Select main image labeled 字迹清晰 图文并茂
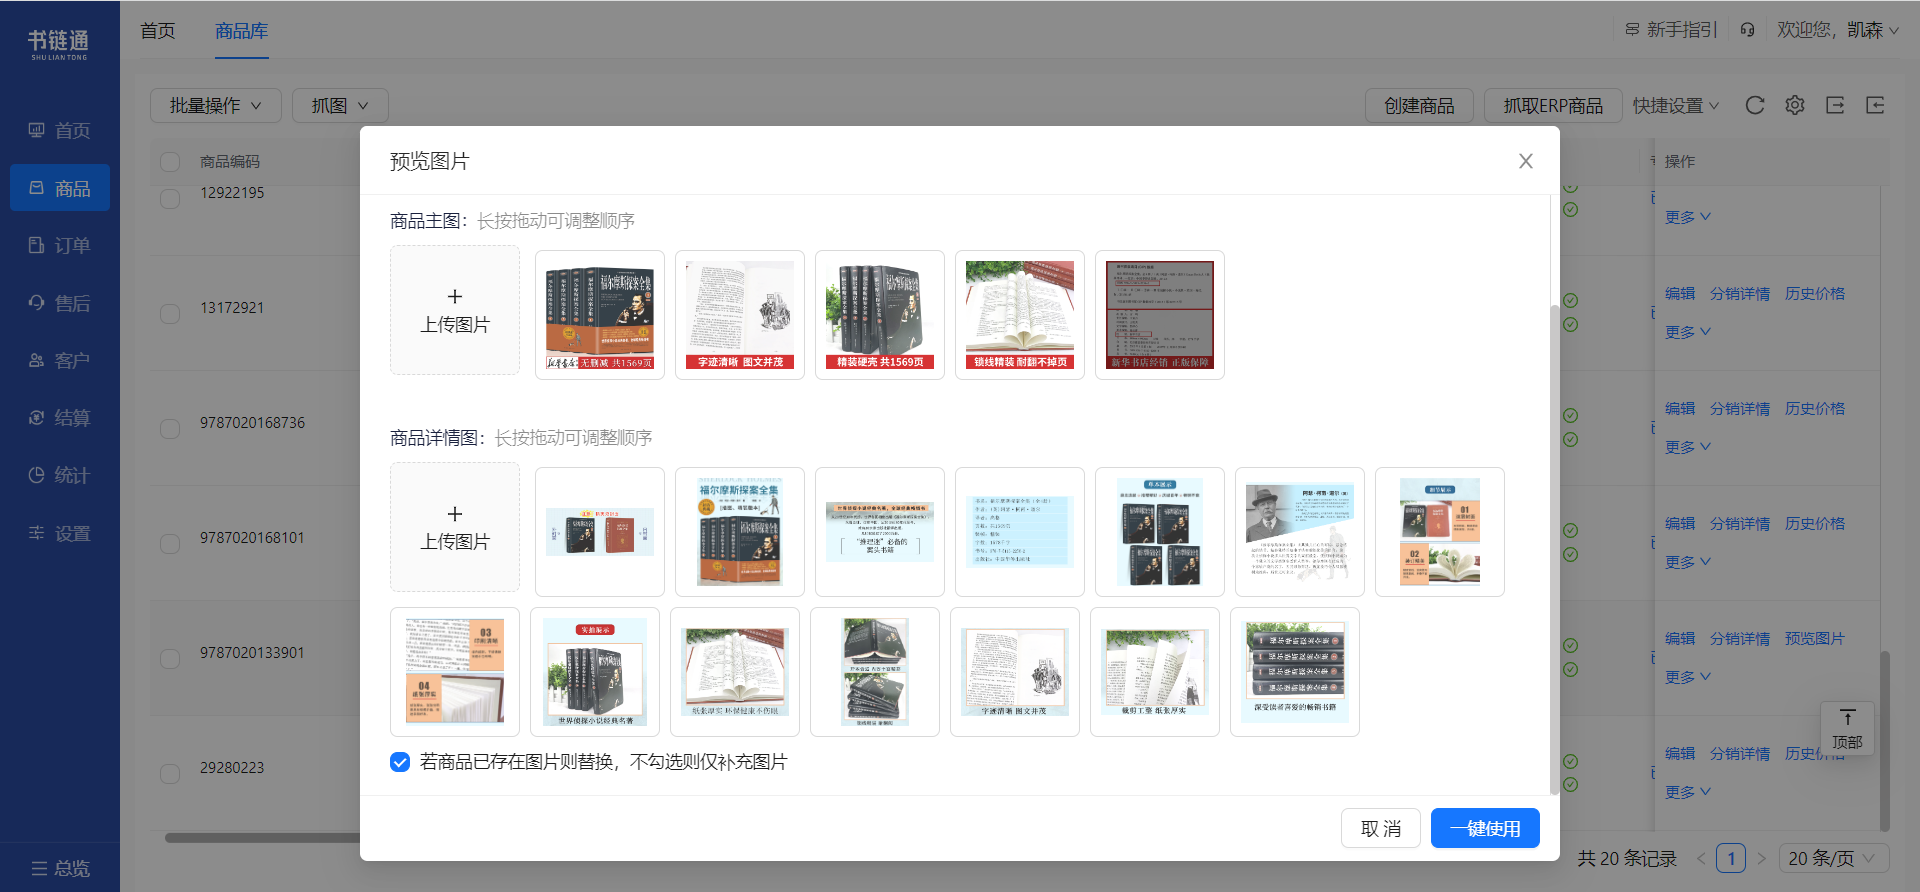This screenshot has height=892, width=1920. [740, 315]
